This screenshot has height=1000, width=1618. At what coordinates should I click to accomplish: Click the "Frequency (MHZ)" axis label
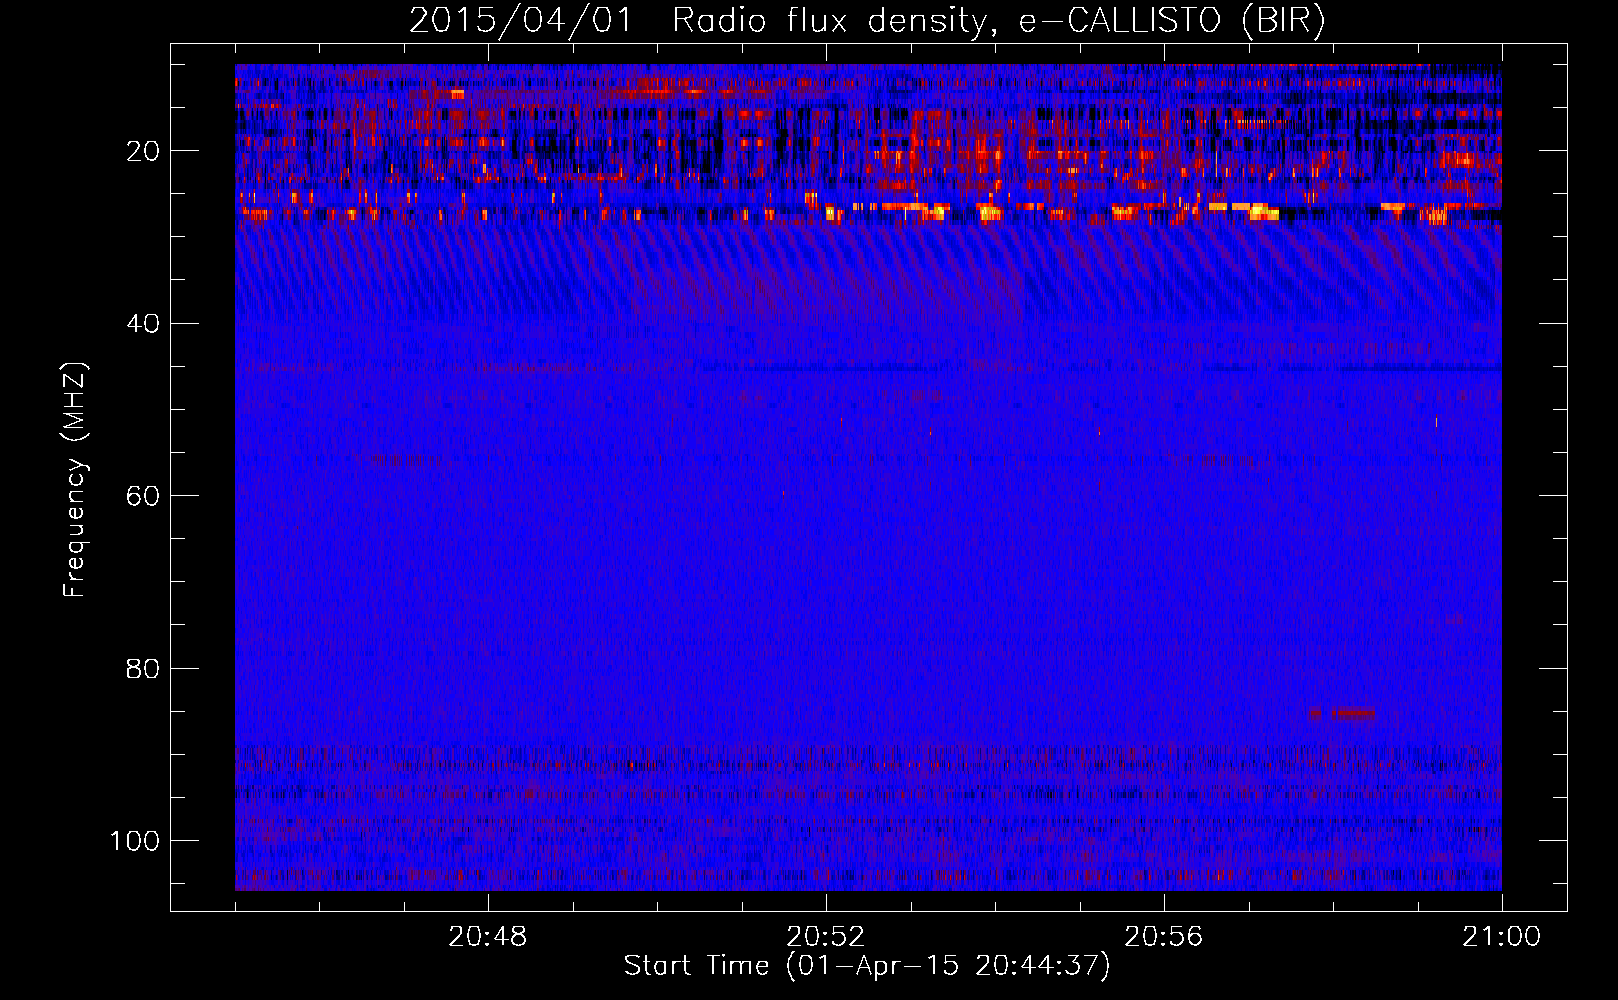[74, 480]
